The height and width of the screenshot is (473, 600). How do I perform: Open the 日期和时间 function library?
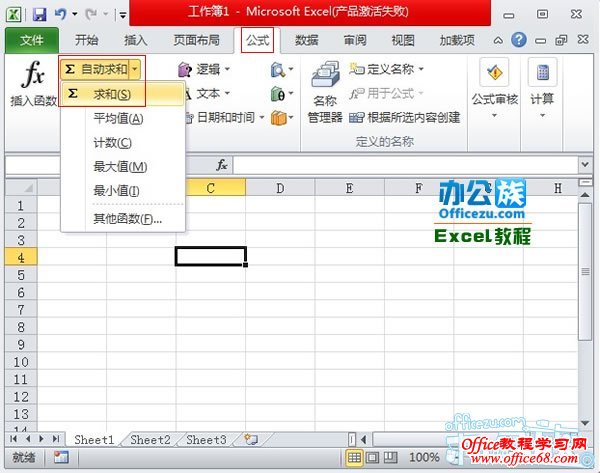coord(225,117)
